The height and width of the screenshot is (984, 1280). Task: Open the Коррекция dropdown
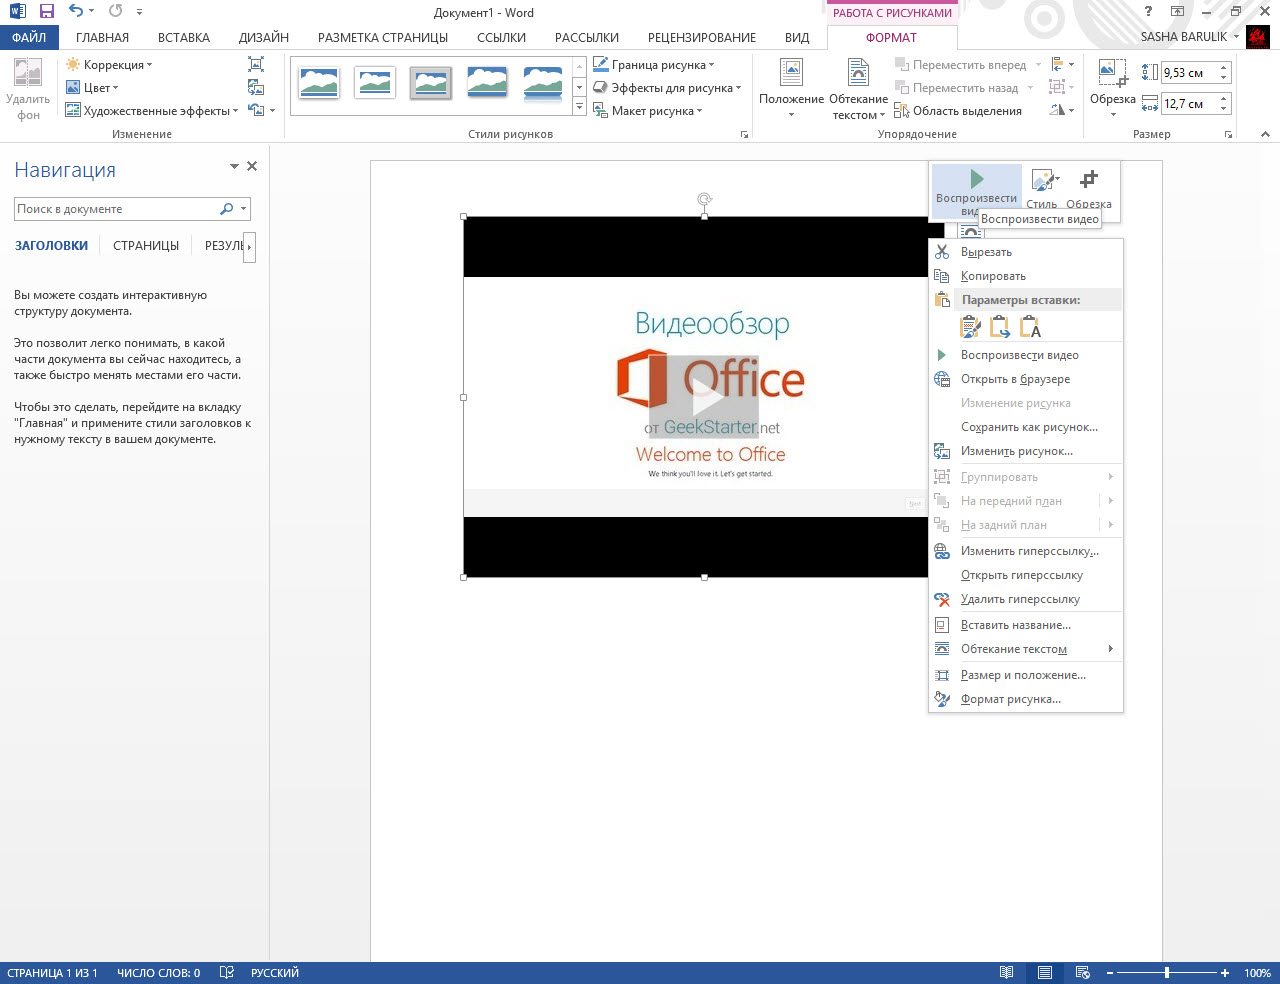(109, 65)
